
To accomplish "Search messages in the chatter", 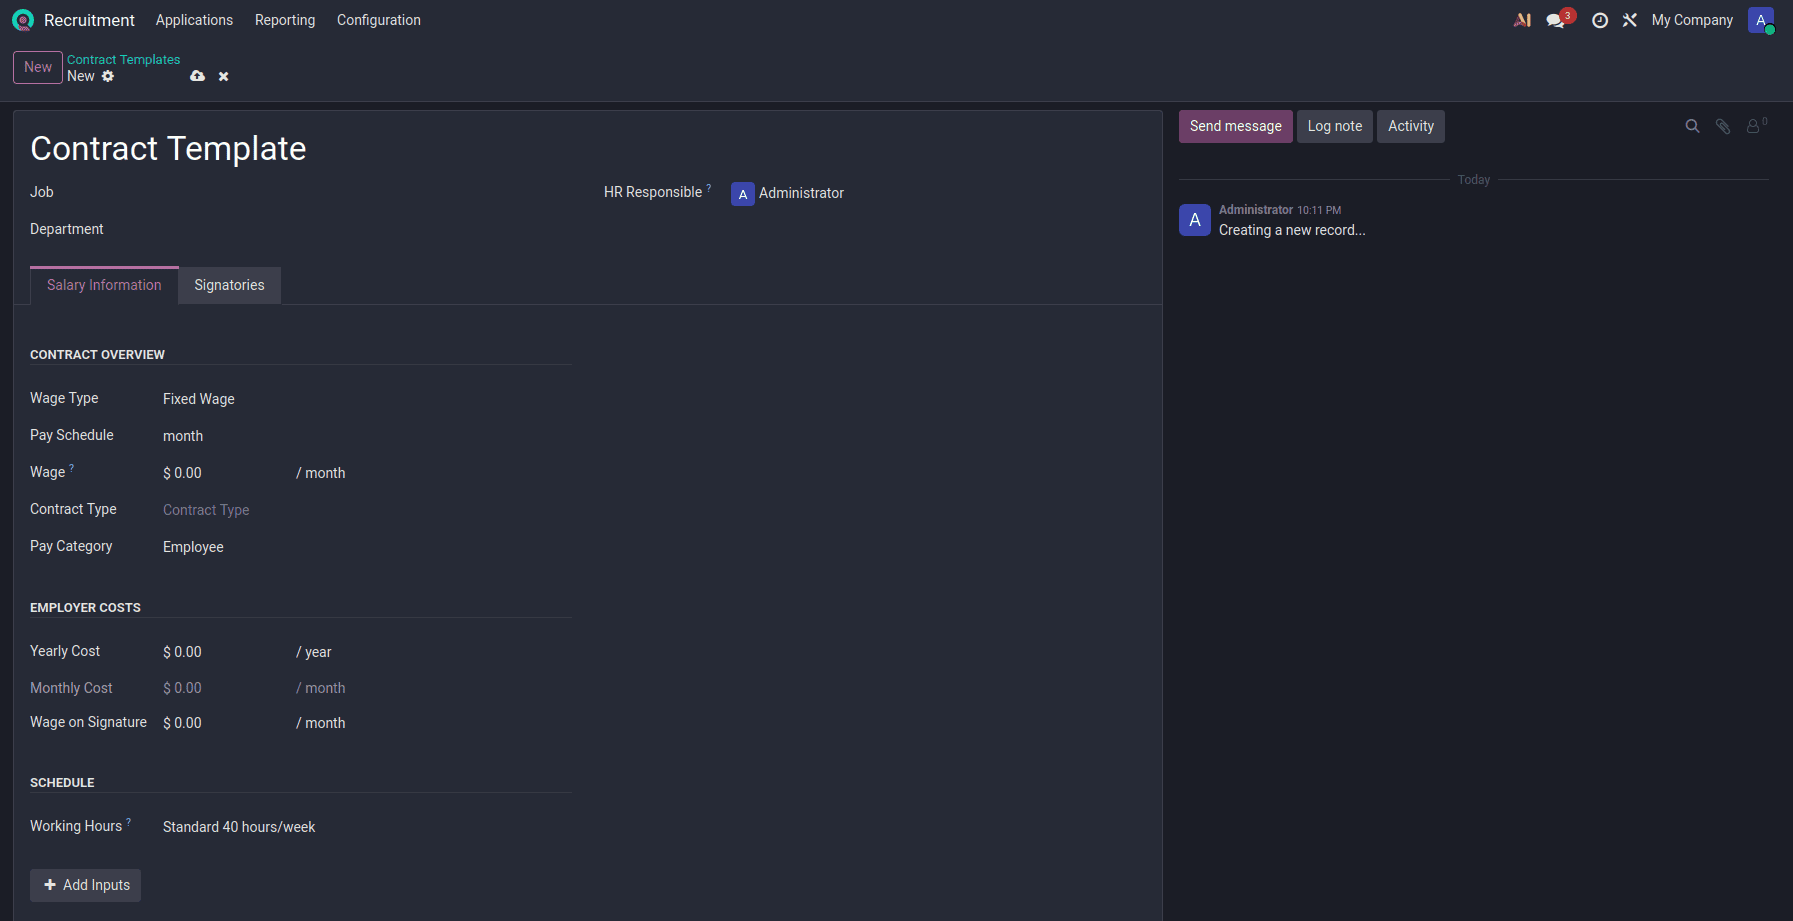I will [x=1692, y=126].
